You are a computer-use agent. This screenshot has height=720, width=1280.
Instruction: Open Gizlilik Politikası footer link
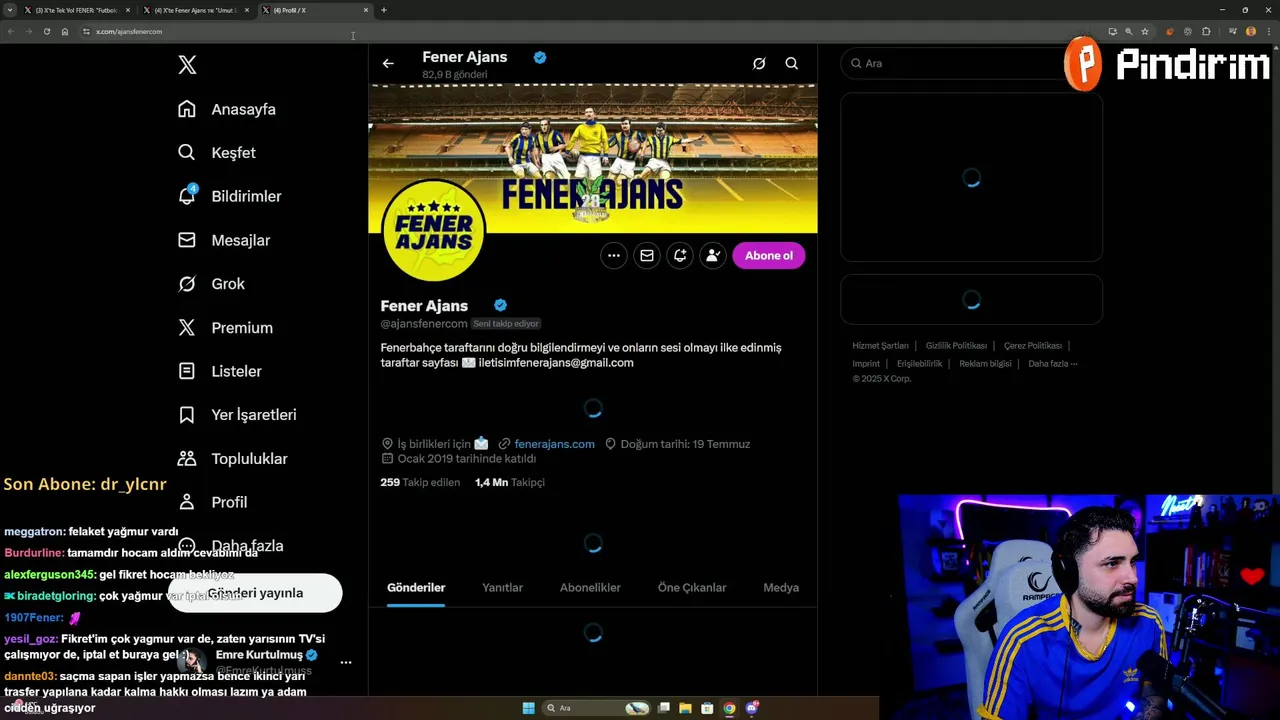point(956,346)
